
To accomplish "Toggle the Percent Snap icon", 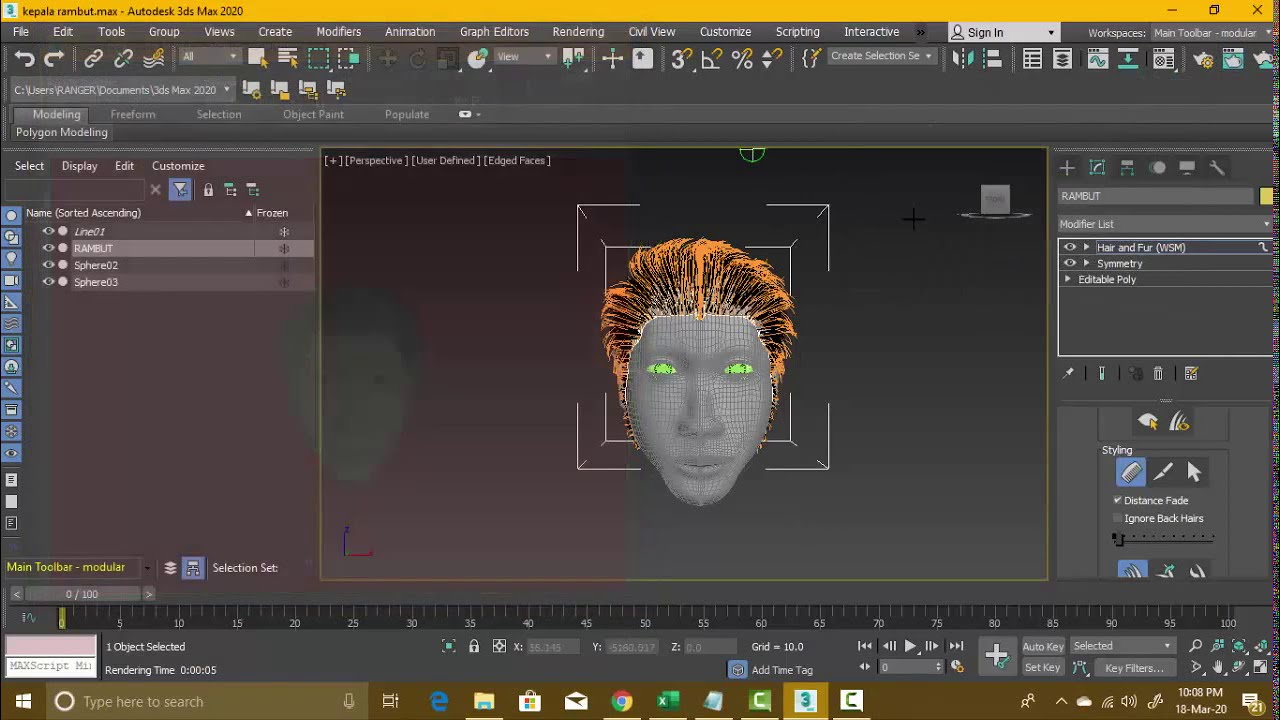I will tap(741, 58).
